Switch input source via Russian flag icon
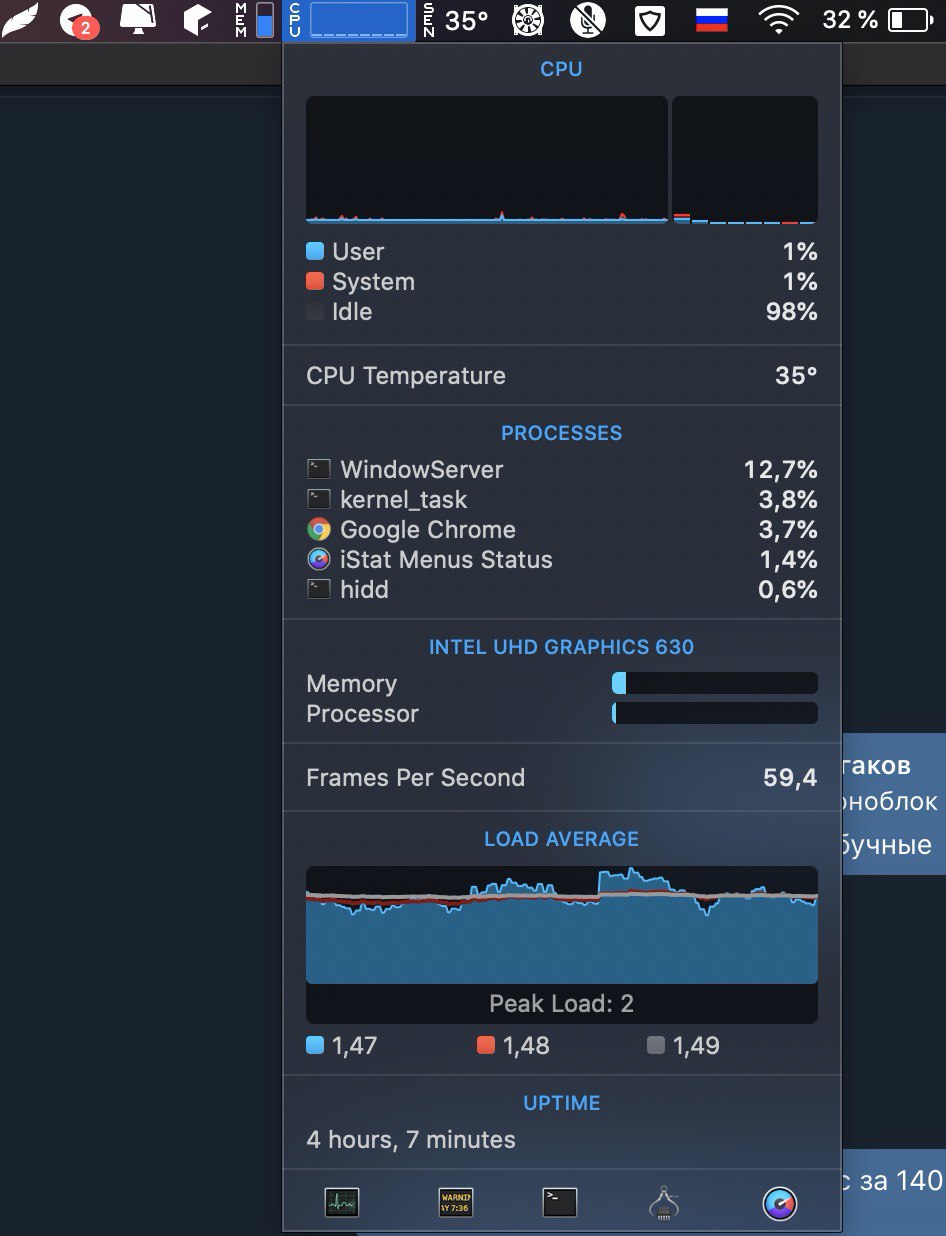 click(711, 20)
